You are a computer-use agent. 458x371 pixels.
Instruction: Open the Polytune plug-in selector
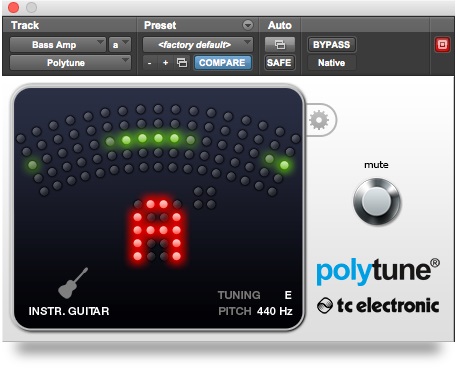70,63
